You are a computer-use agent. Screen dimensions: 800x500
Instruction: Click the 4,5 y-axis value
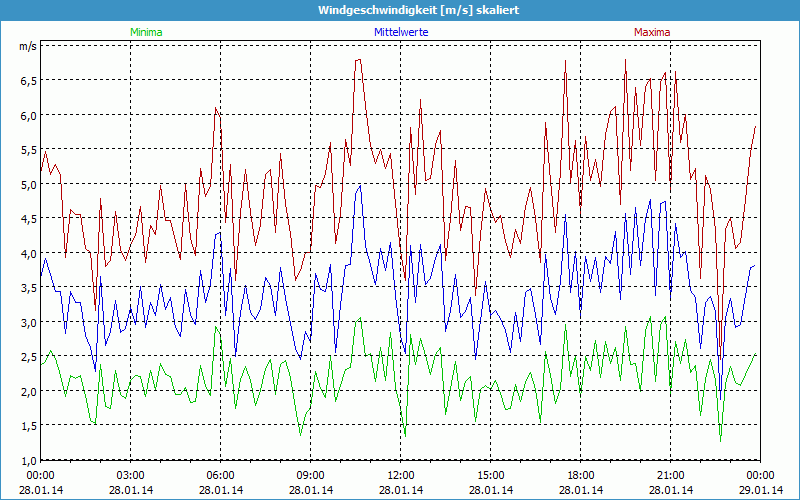(29, 219)
